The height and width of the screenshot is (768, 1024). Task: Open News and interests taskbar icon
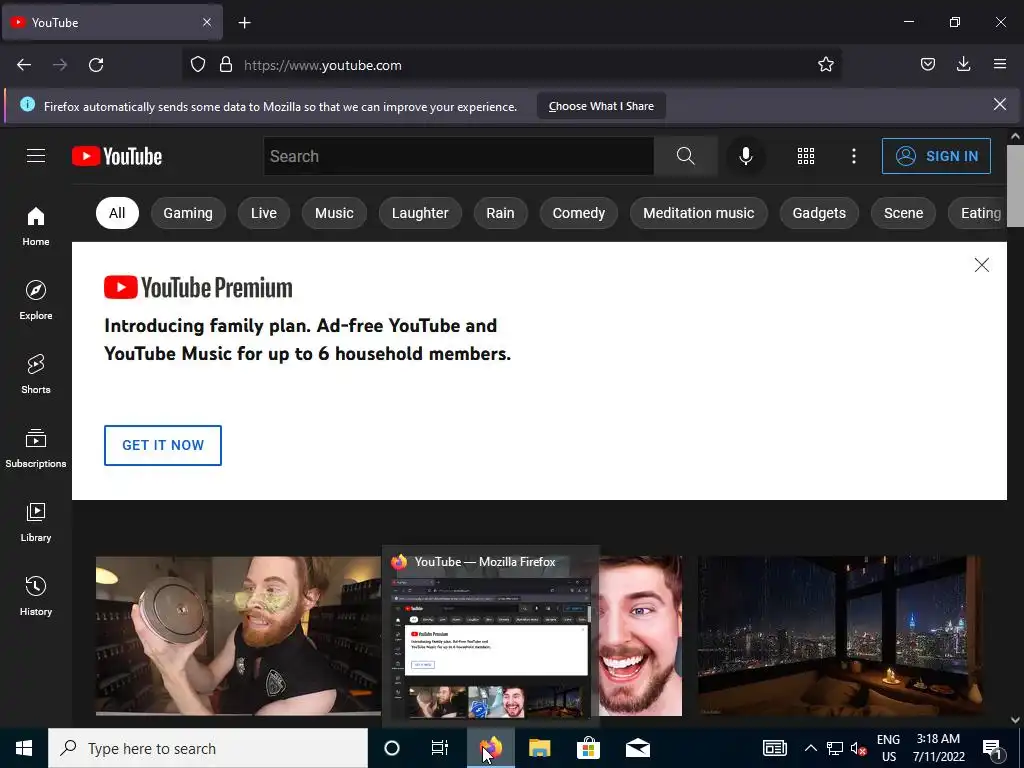click(775, 748)
